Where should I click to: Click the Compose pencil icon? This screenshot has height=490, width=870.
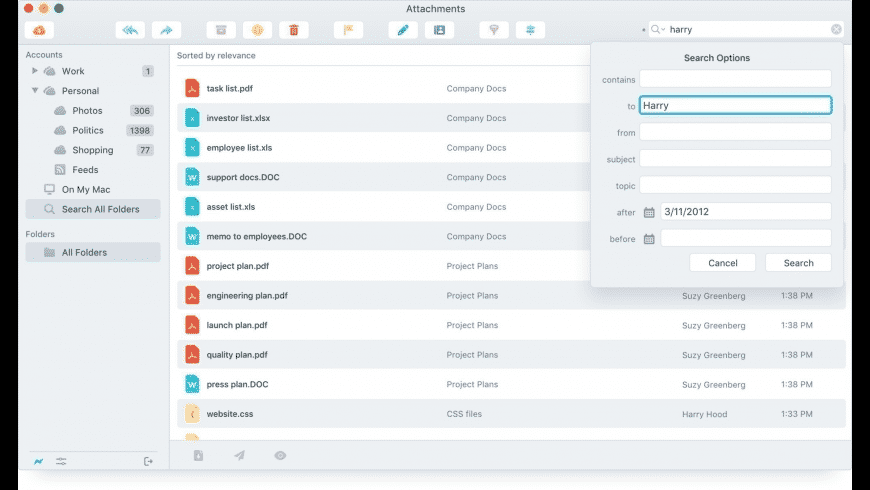(403, 30)
